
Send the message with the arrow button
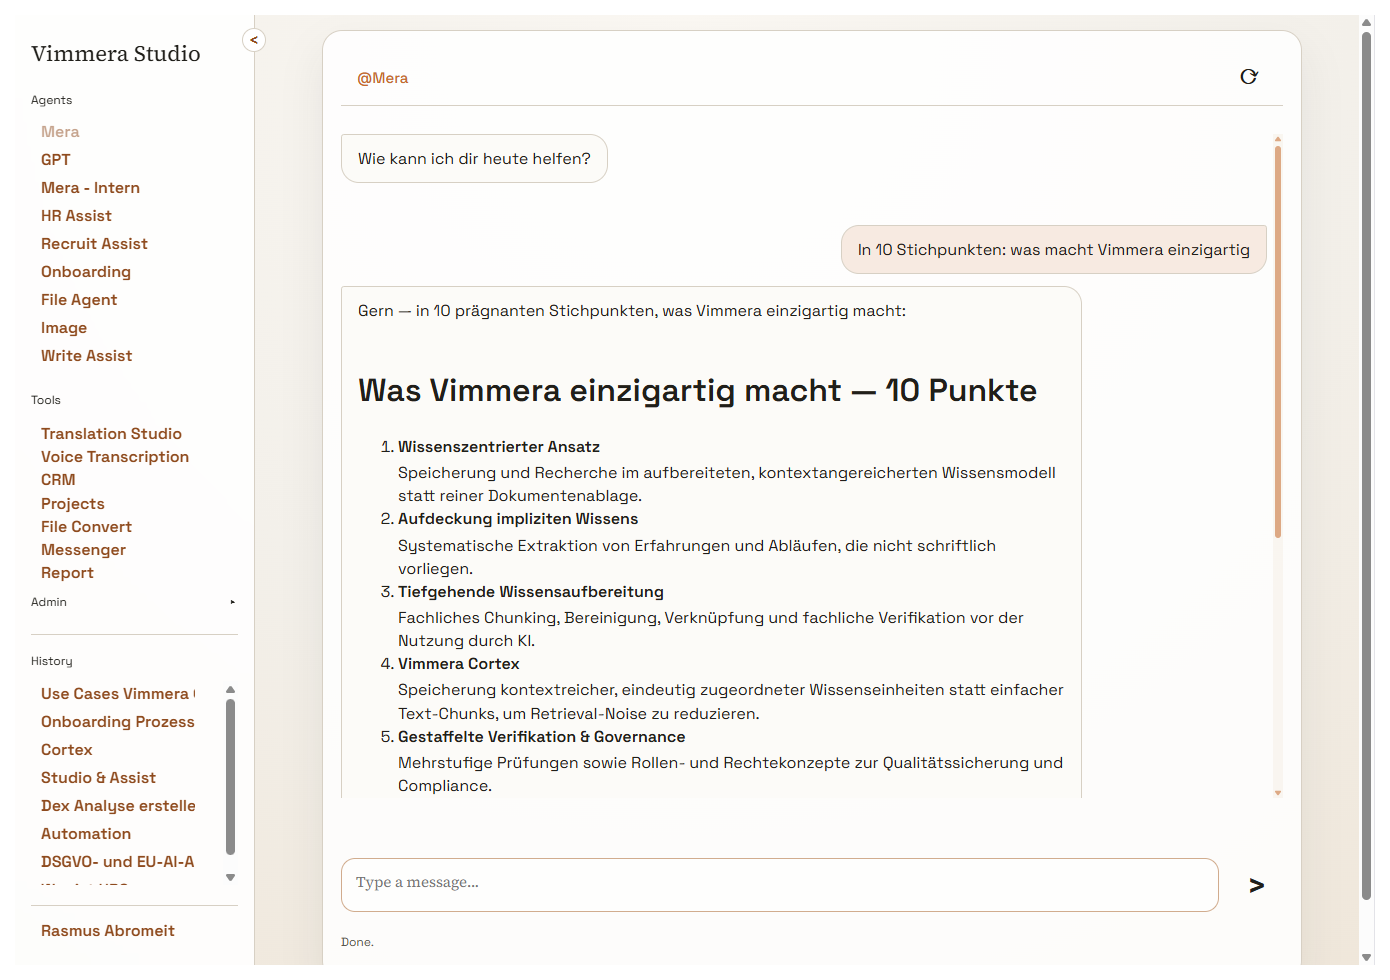(1256, 885)
